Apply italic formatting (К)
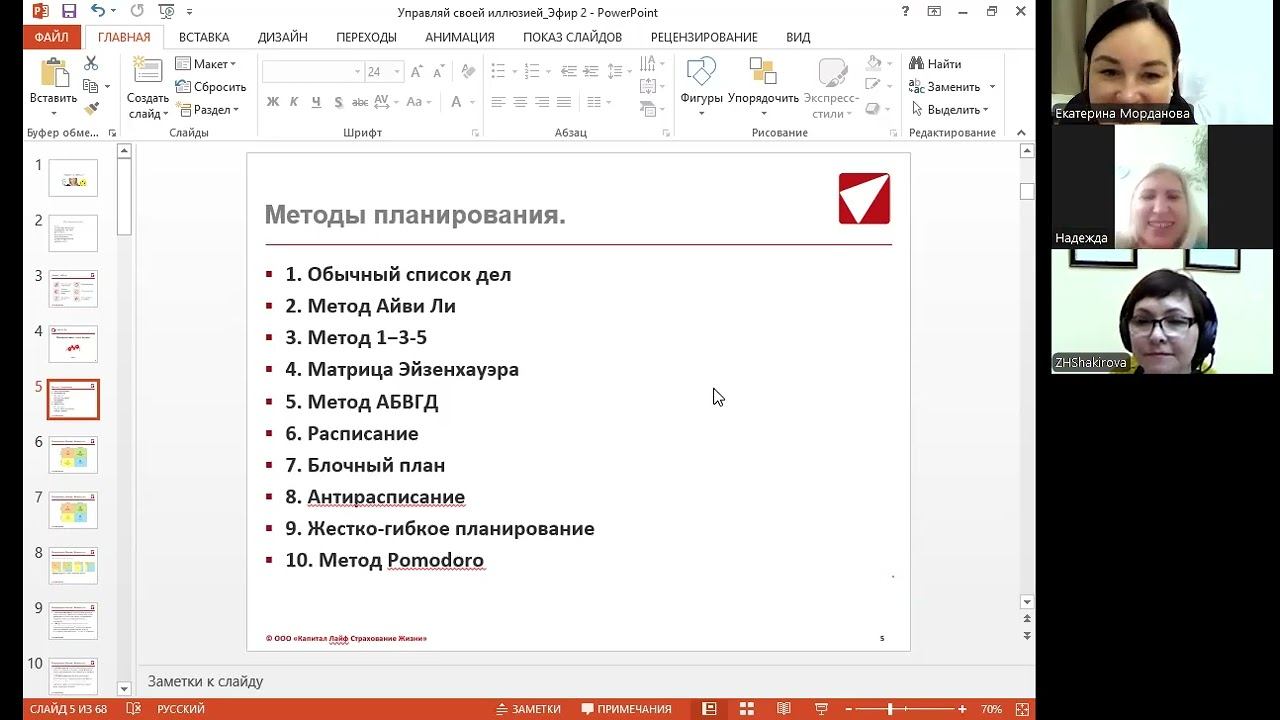 pyautogui.click(x=294, y=102)
